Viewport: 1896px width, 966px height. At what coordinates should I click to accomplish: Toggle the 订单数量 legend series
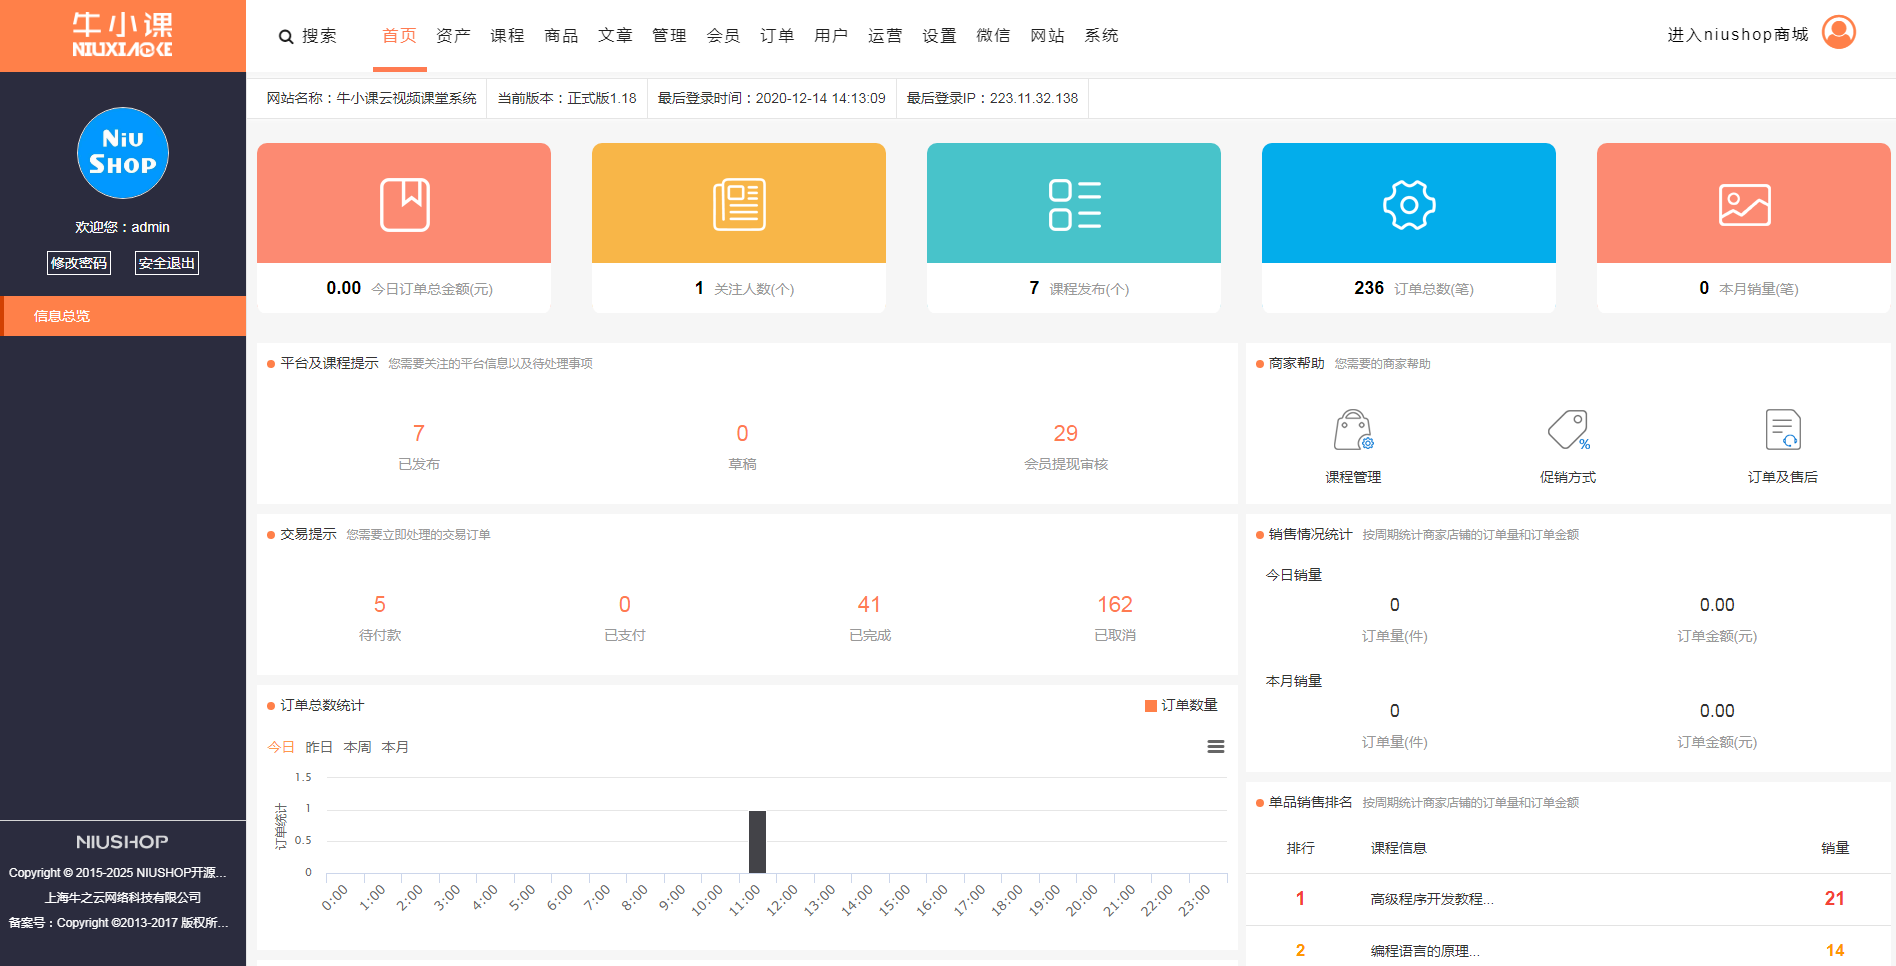coord(1181,706)
